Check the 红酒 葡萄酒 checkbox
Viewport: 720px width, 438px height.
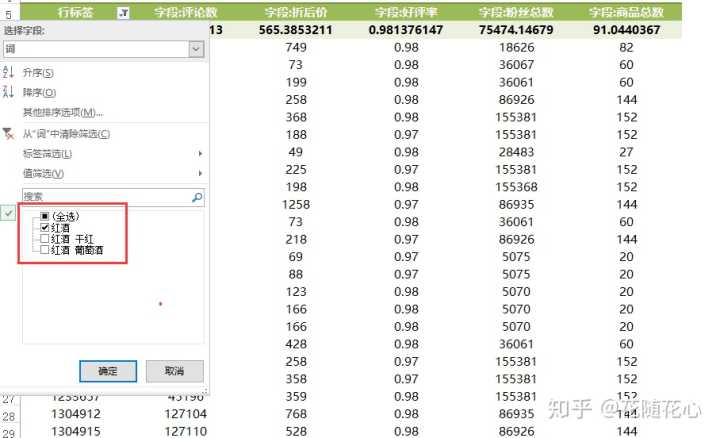(x=45, y=250)
